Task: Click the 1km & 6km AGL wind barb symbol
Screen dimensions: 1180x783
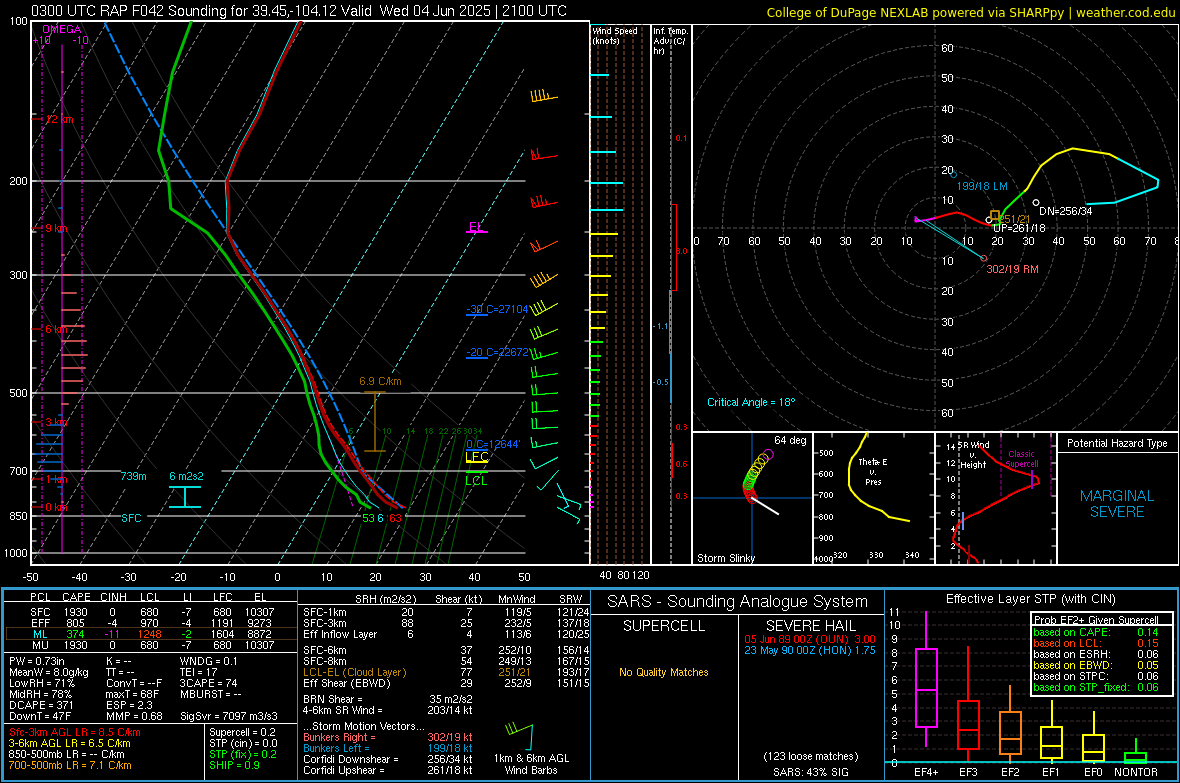Action: 520,736
